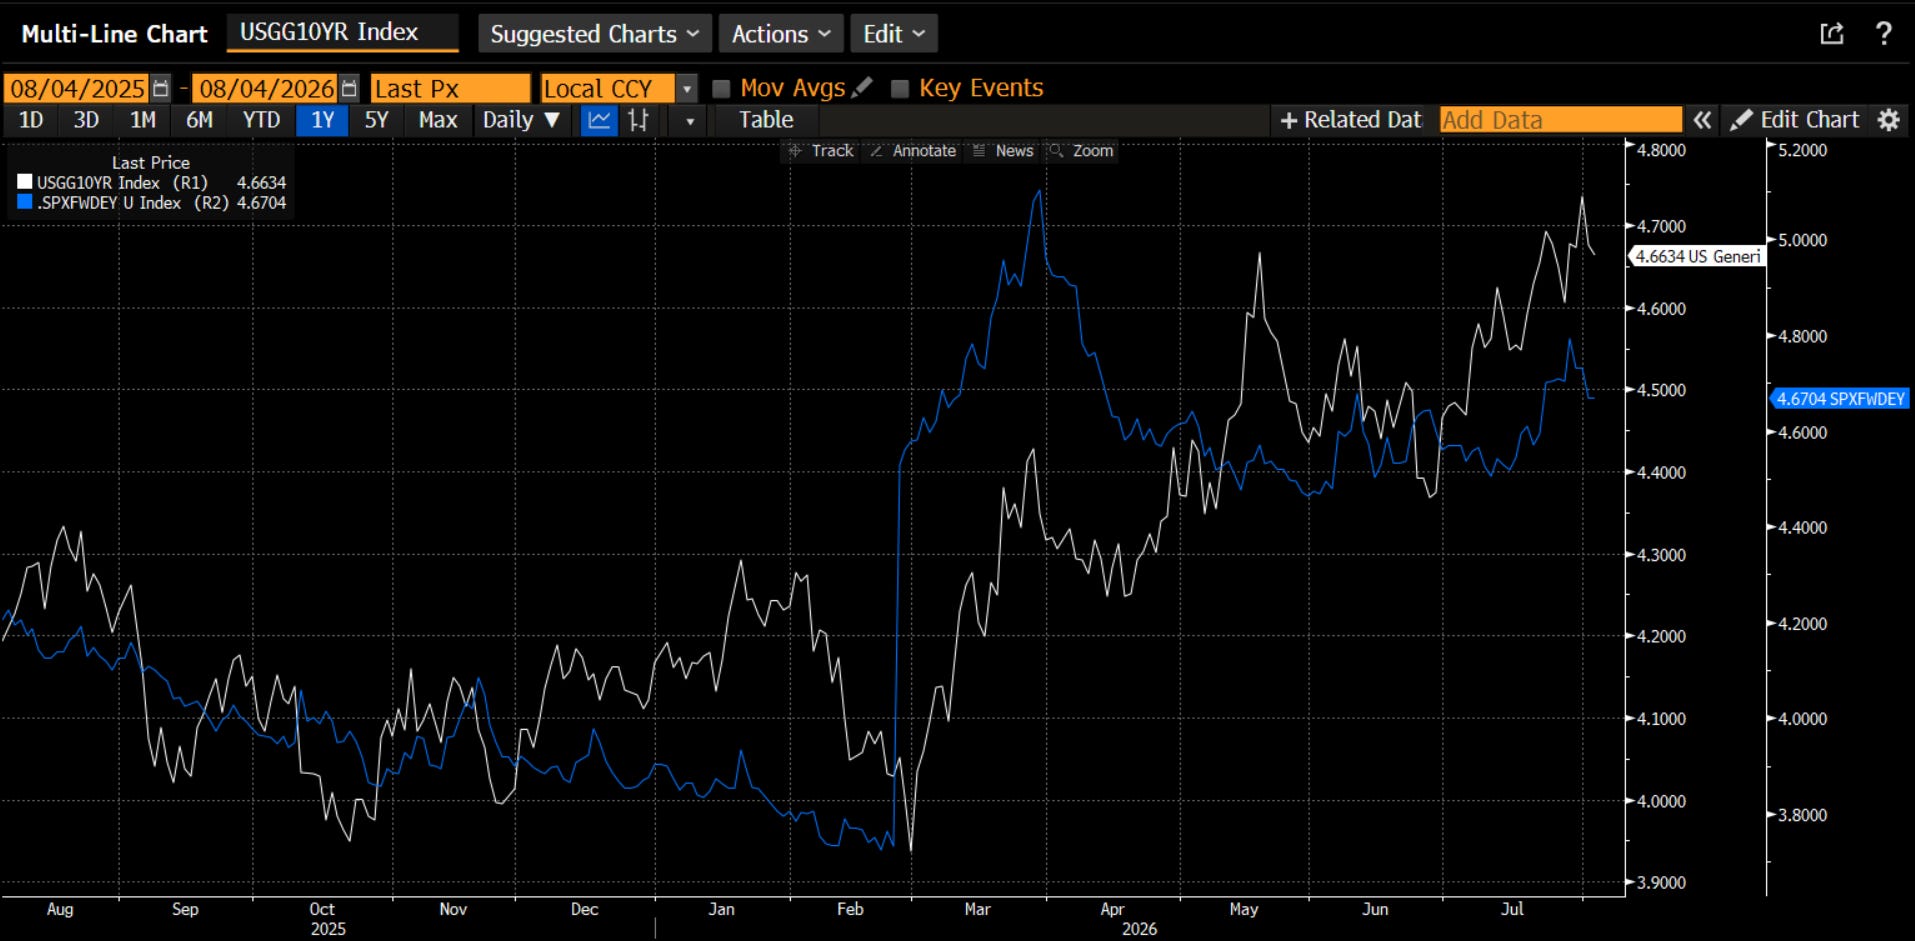Open the help question mark icon
The height and width of the screenshot is (941, 1915).
click(1883, 34)
